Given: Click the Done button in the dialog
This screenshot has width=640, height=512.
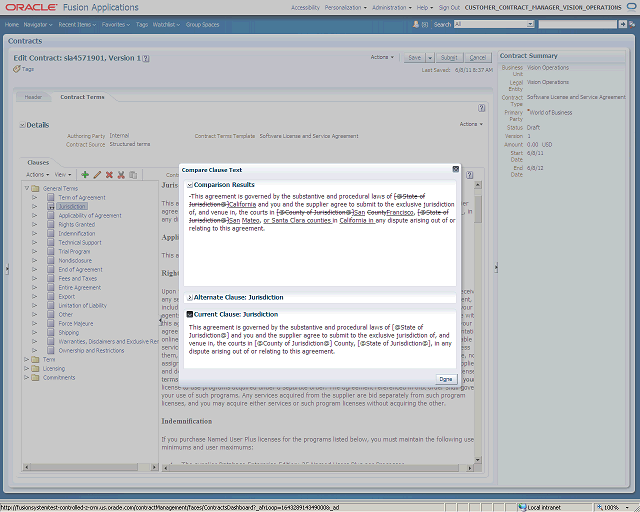Looking at the screenshot, I should coord(446,379).
